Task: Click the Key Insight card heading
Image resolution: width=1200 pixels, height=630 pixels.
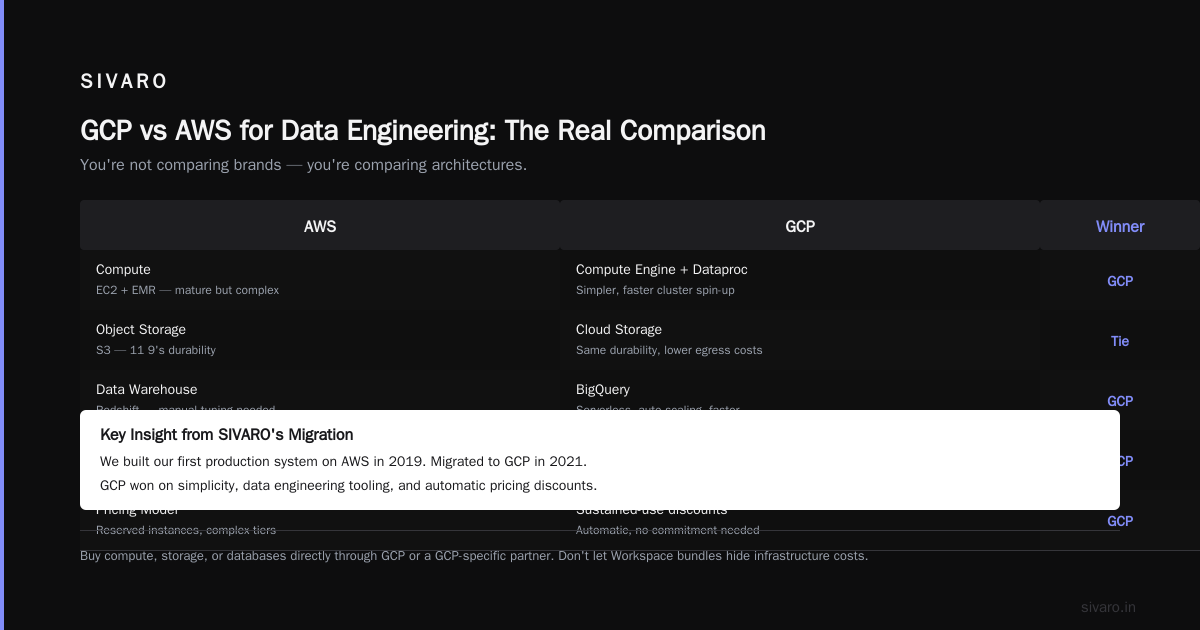Action: pyautogui.click(x=227, y=434)
